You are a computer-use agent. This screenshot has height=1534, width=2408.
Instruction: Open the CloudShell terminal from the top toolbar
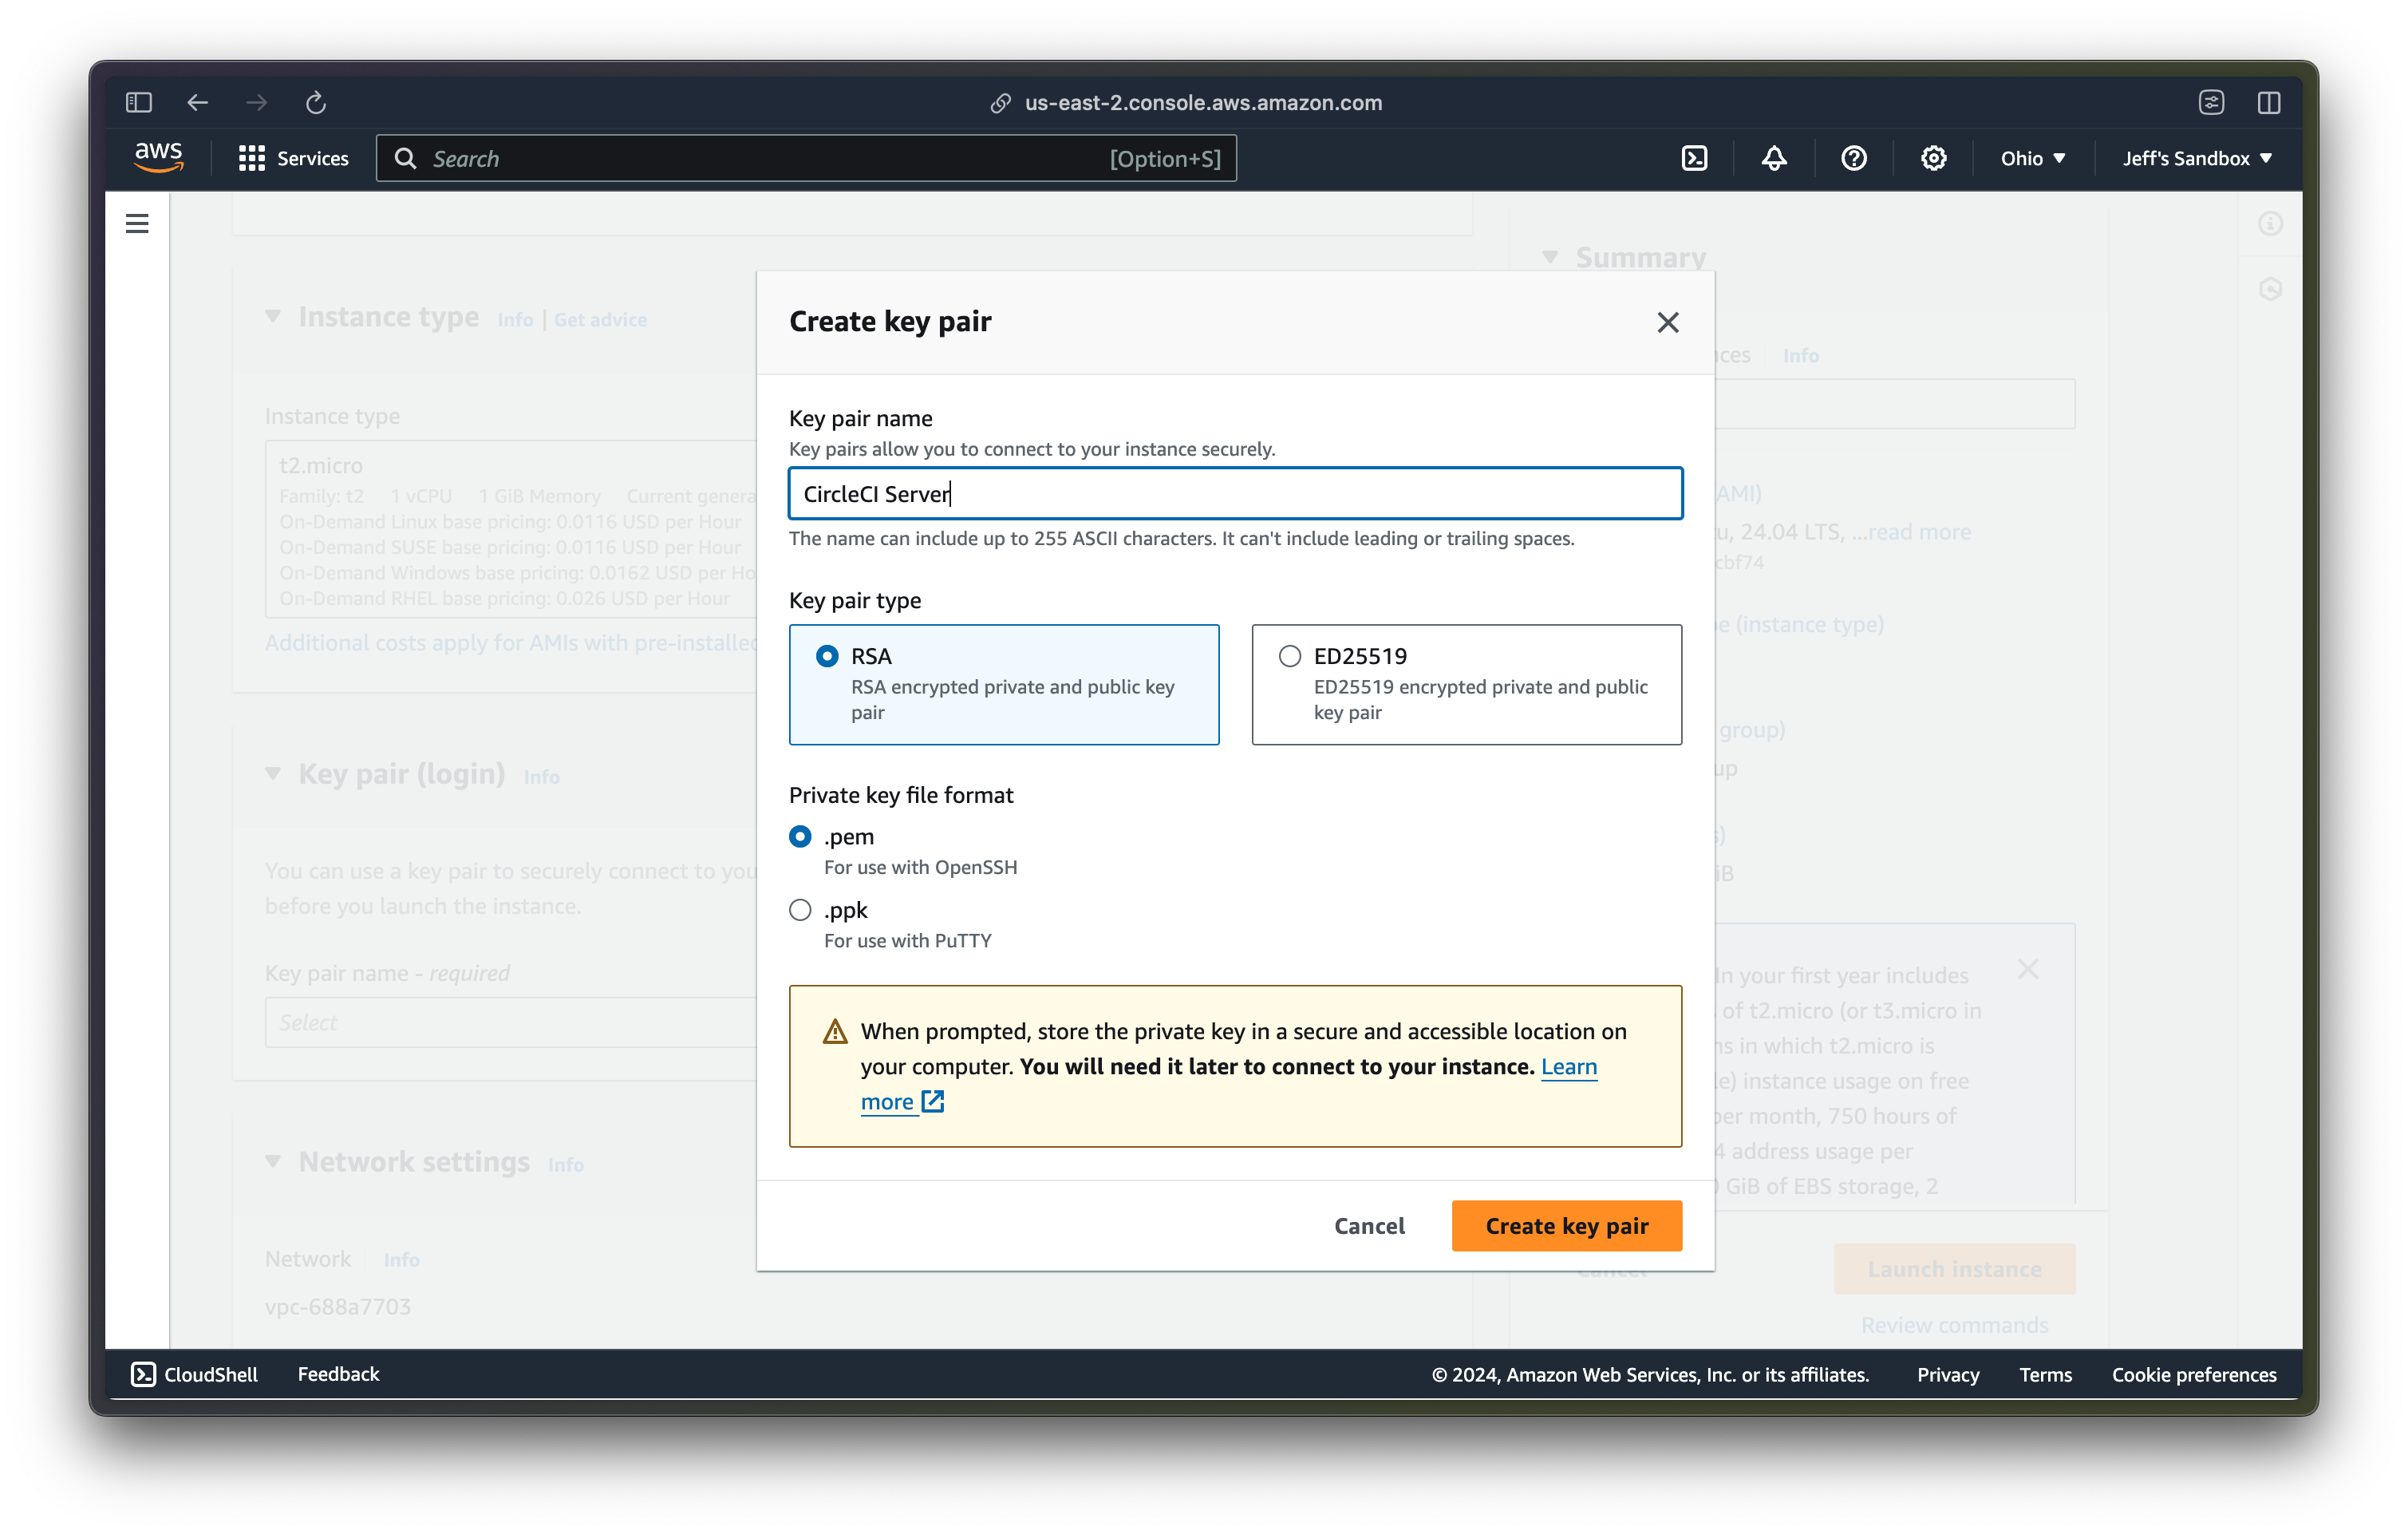click(x=1694, y=158)
